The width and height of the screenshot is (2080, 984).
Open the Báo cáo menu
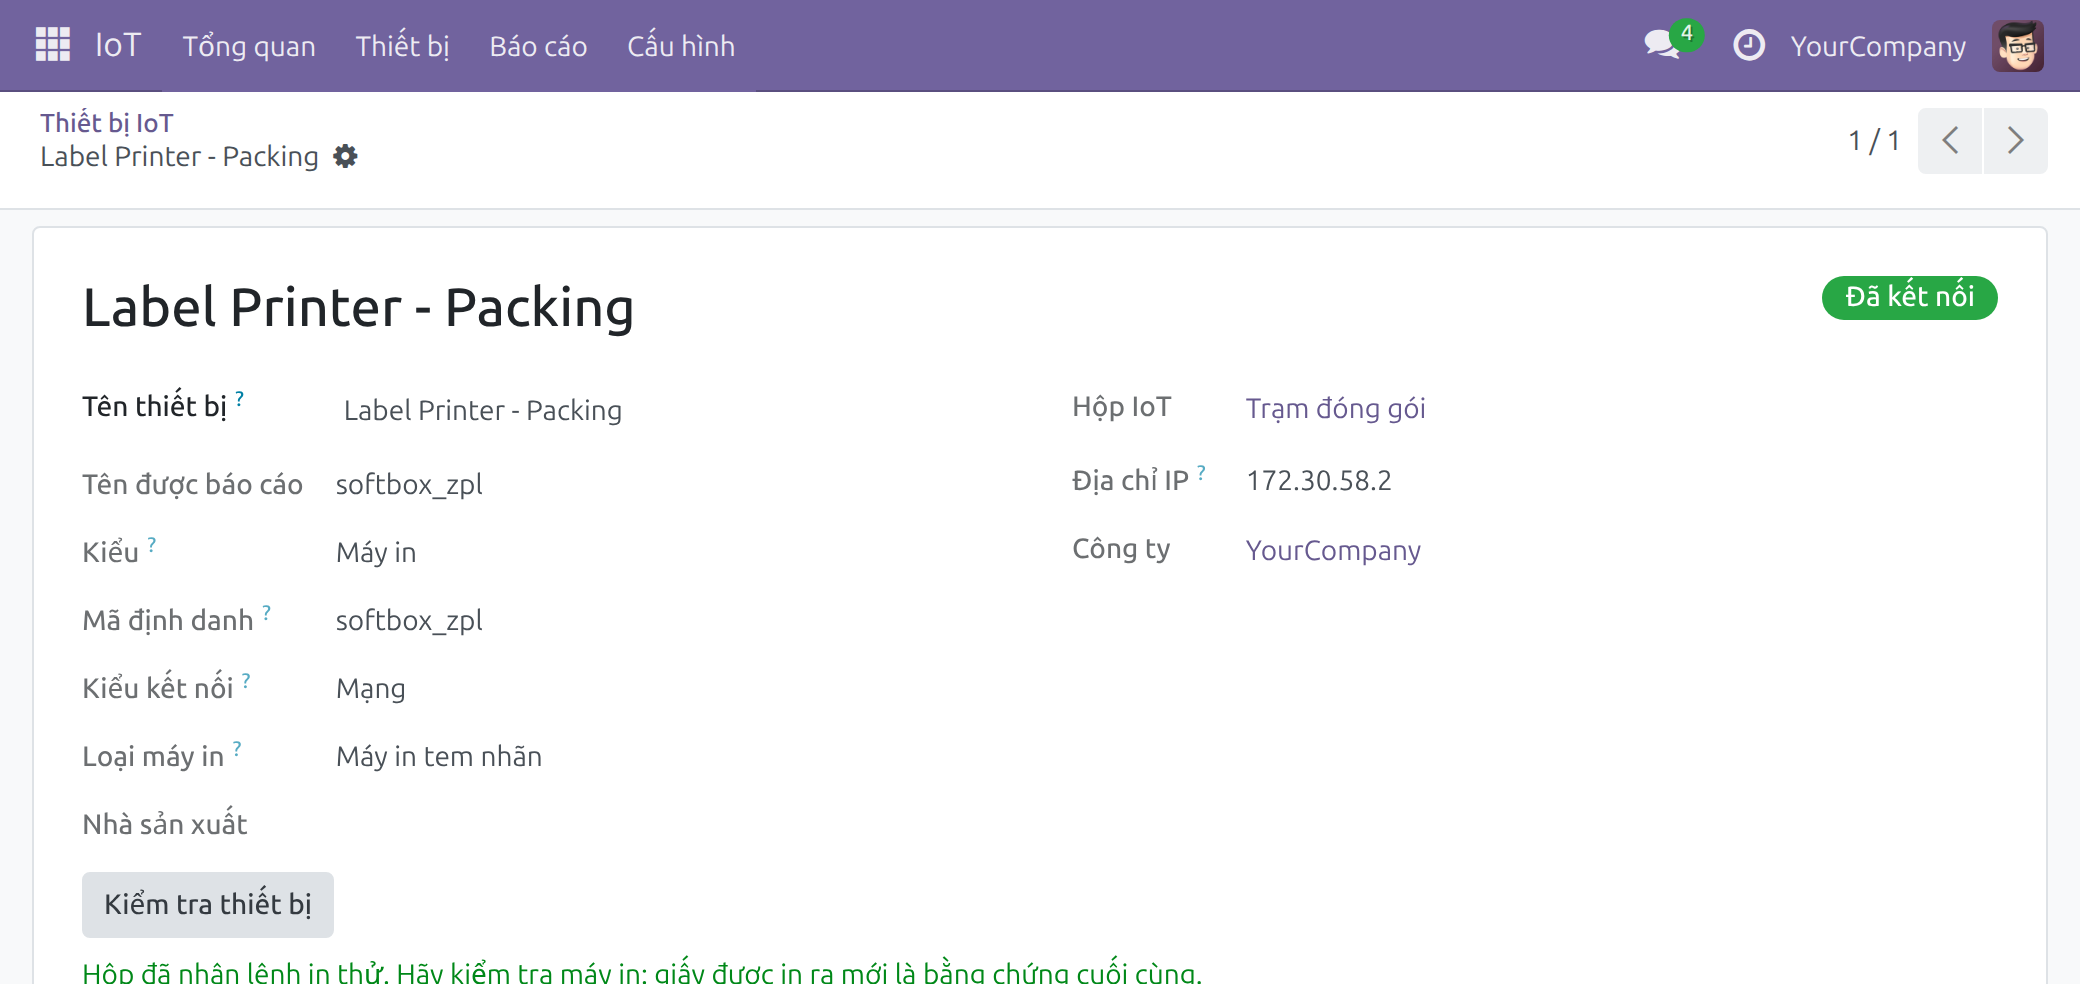tap(538, 46)
